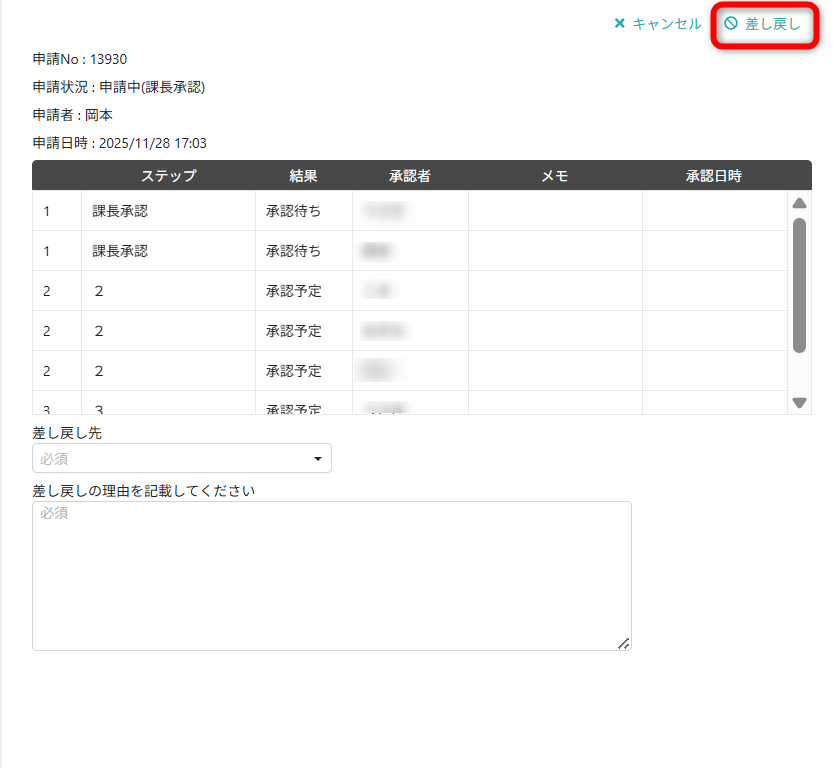Click the キャンセル button
Screen dimensions: 833x768
click(x=658, y=24)
